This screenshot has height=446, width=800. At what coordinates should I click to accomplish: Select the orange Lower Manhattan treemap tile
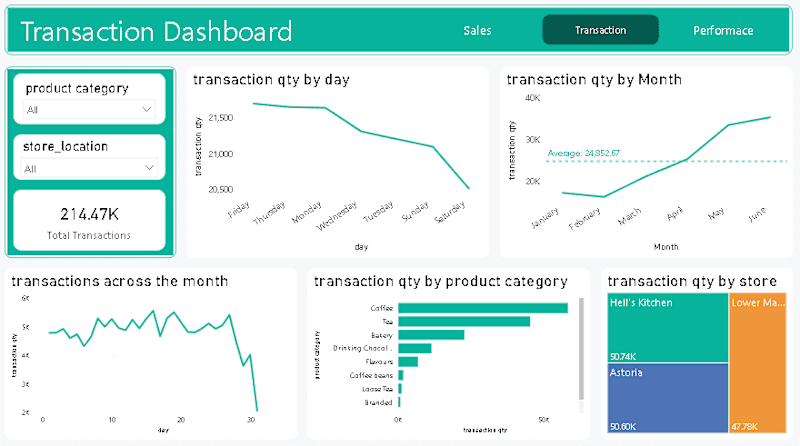click(x=758, y=363)
